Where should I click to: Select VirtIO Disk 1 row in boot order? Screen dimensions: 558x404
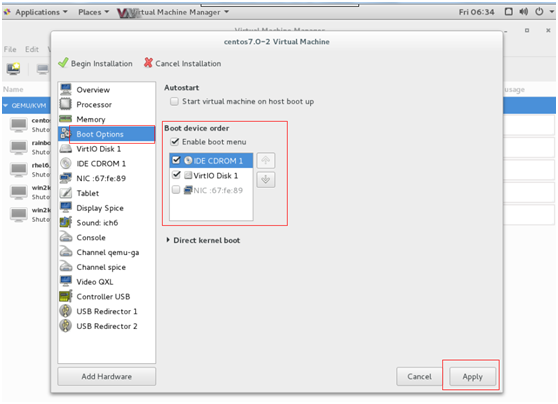pyautogui.click(x=211, y=175)
